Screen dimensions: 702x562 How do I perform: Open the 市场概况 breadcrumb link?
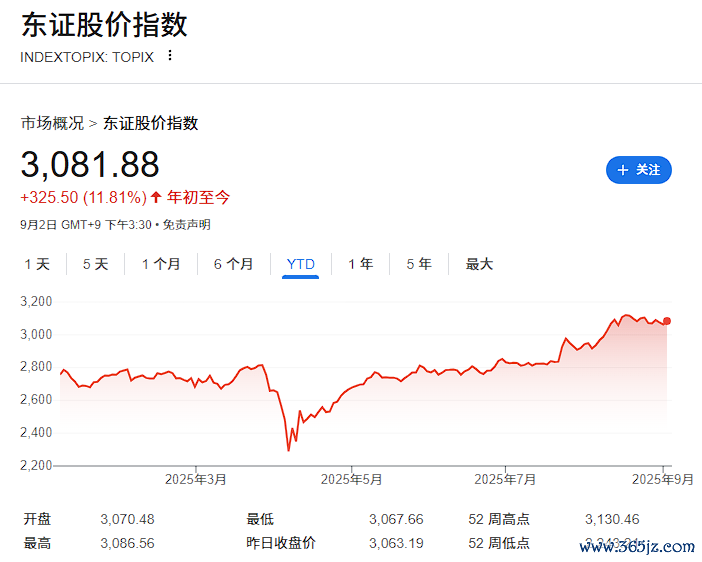pyautogui.click(x=52, y=123)
